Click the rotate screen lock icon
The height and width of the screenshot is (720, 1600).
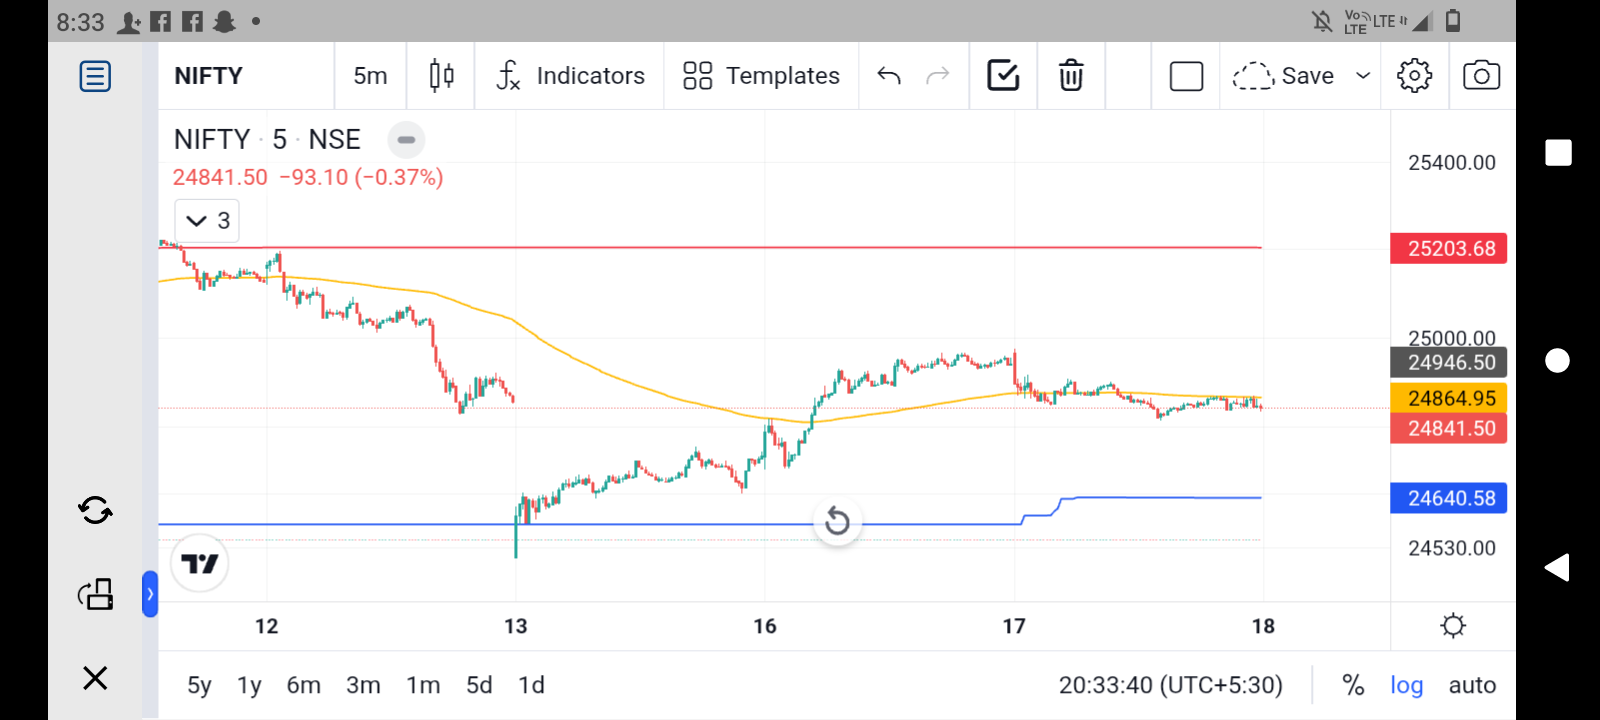click(95, 594)
